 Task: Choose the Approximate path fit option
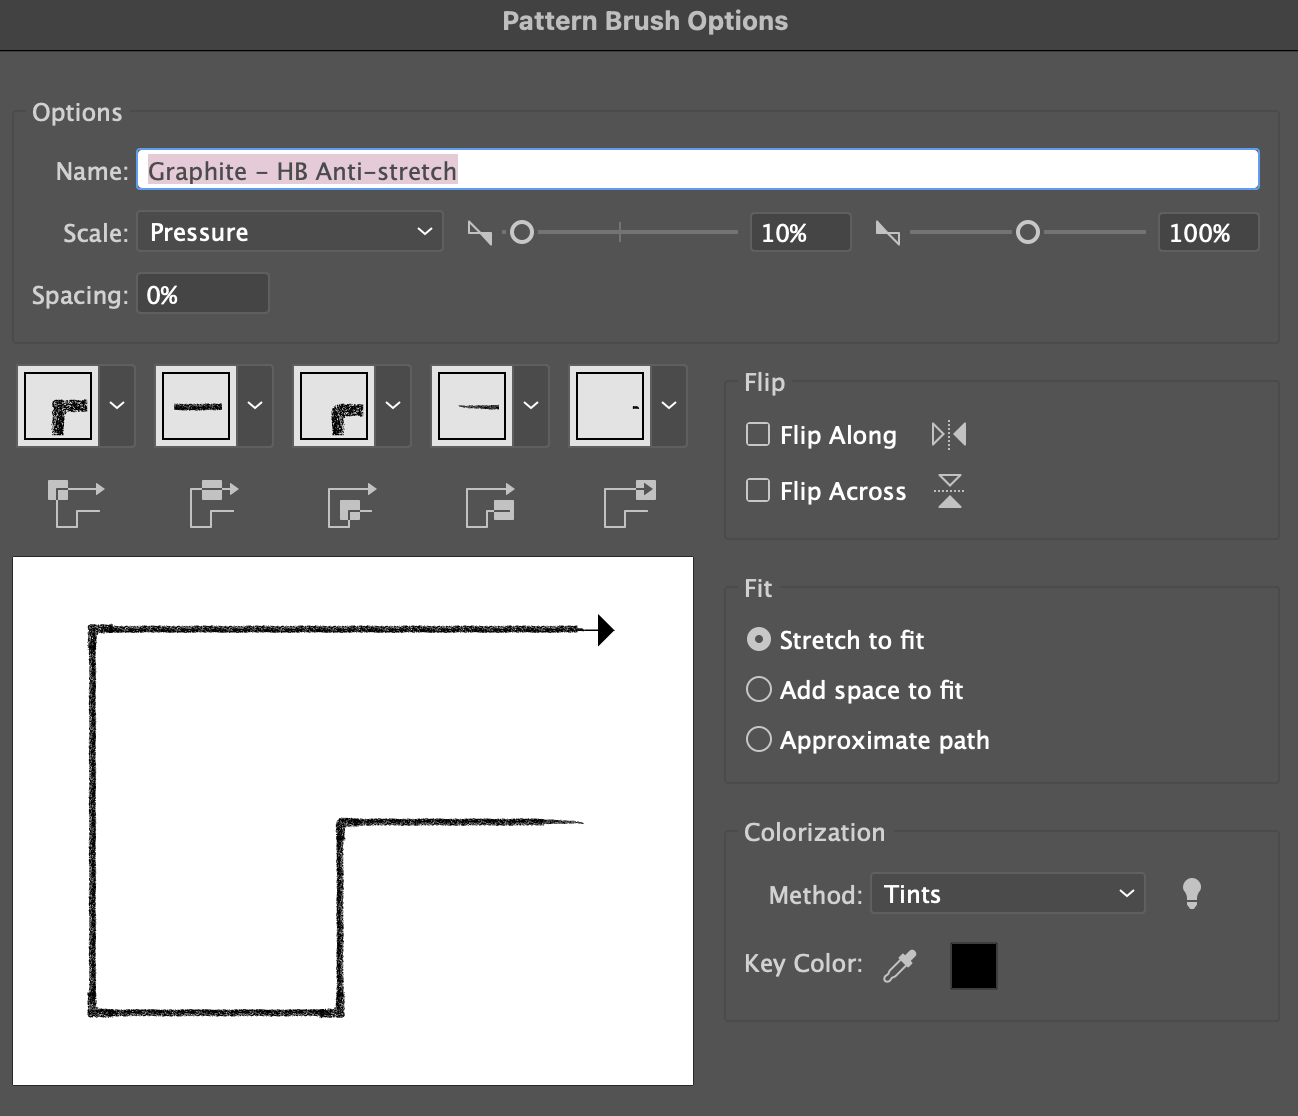pos(759,739)
